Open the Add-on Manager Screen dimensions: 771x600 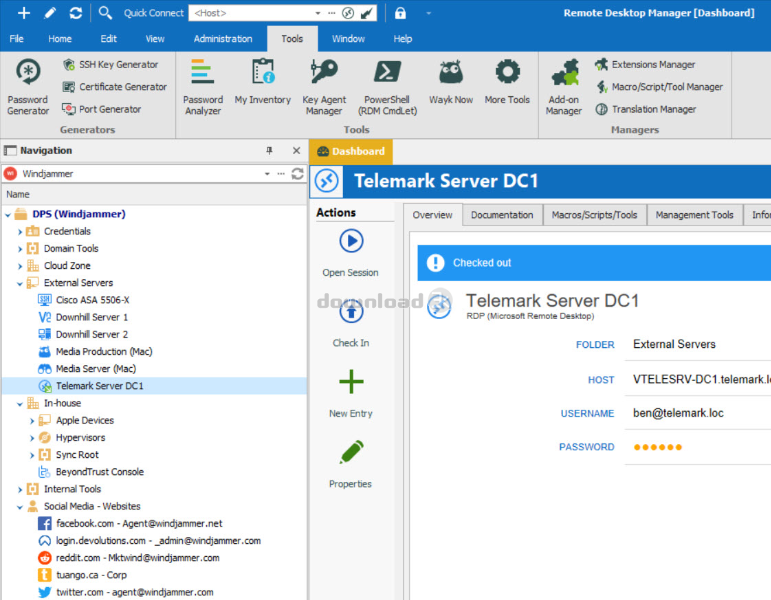[x=563, y=87]
